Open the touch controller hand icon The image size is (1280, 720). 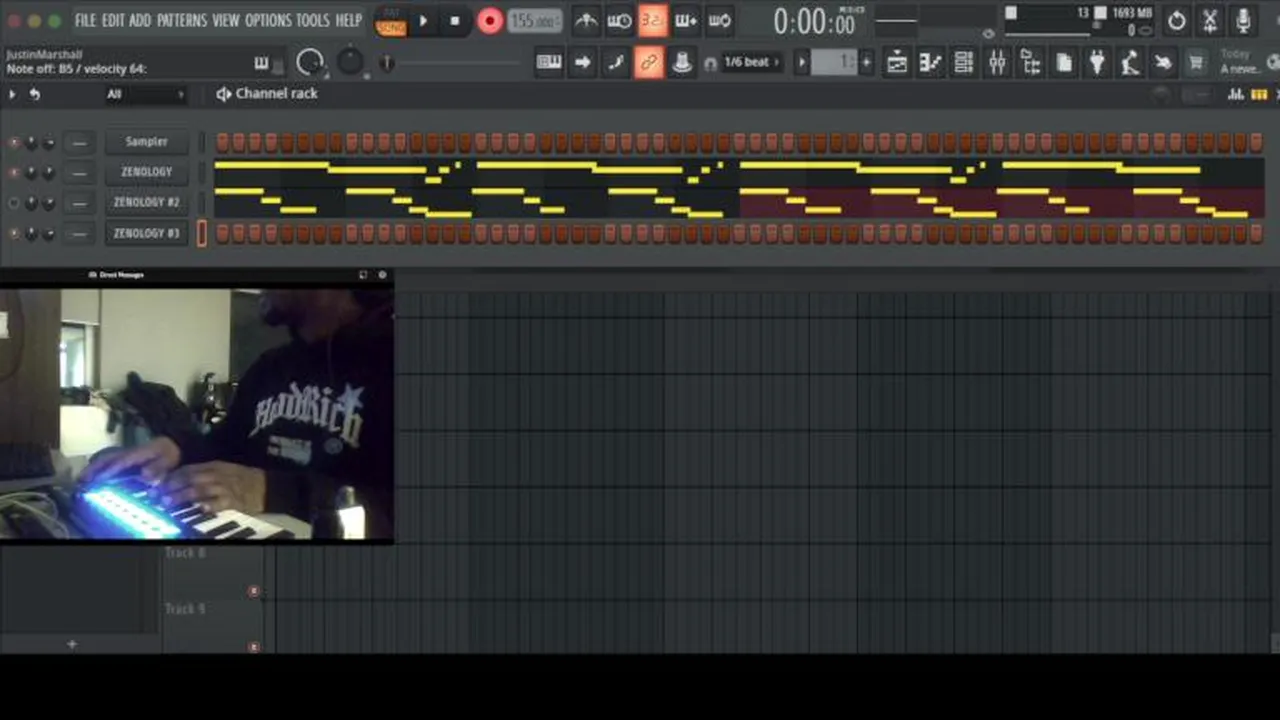pyautogui.click(x=1163, y=63)
